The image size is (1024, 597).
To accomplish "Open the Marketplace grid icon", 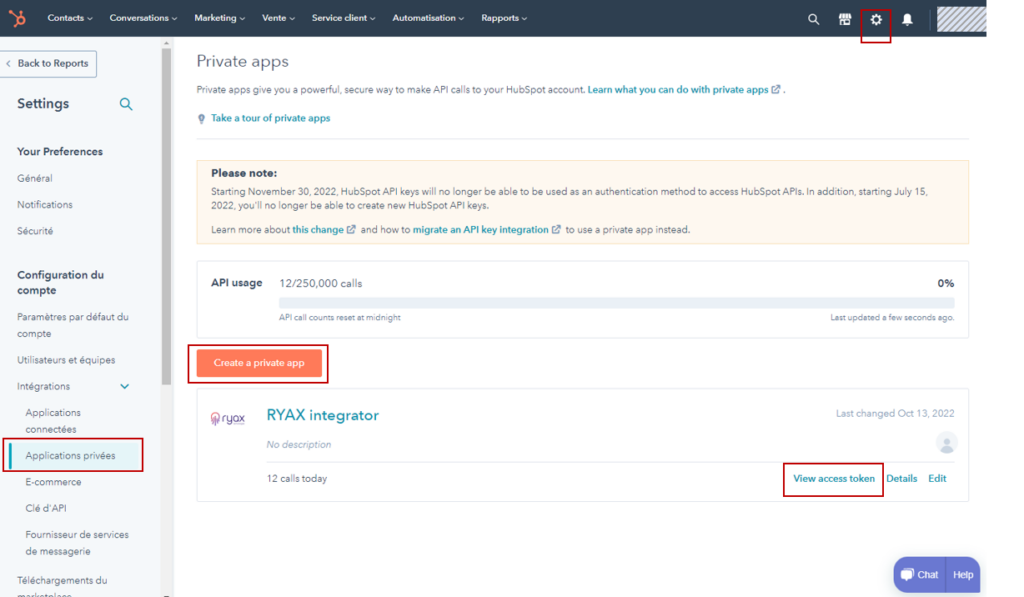I will (844, 17).
